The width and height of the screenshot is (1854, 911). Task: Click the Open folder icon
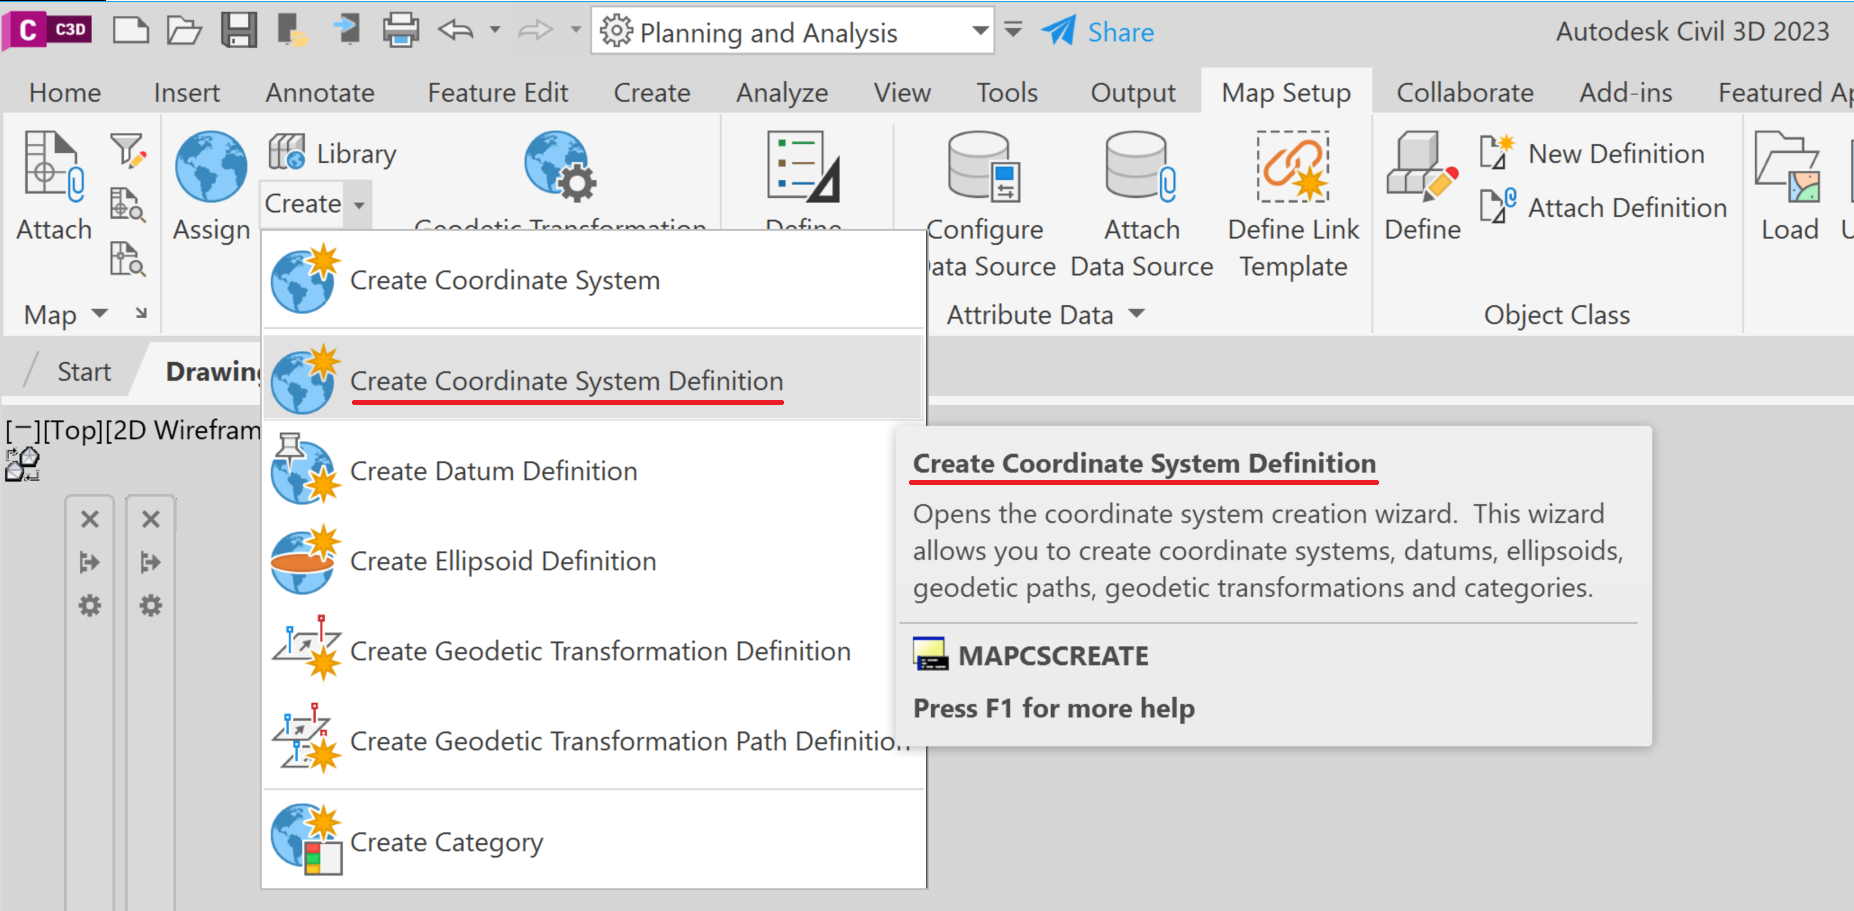[x=184, y=31]
